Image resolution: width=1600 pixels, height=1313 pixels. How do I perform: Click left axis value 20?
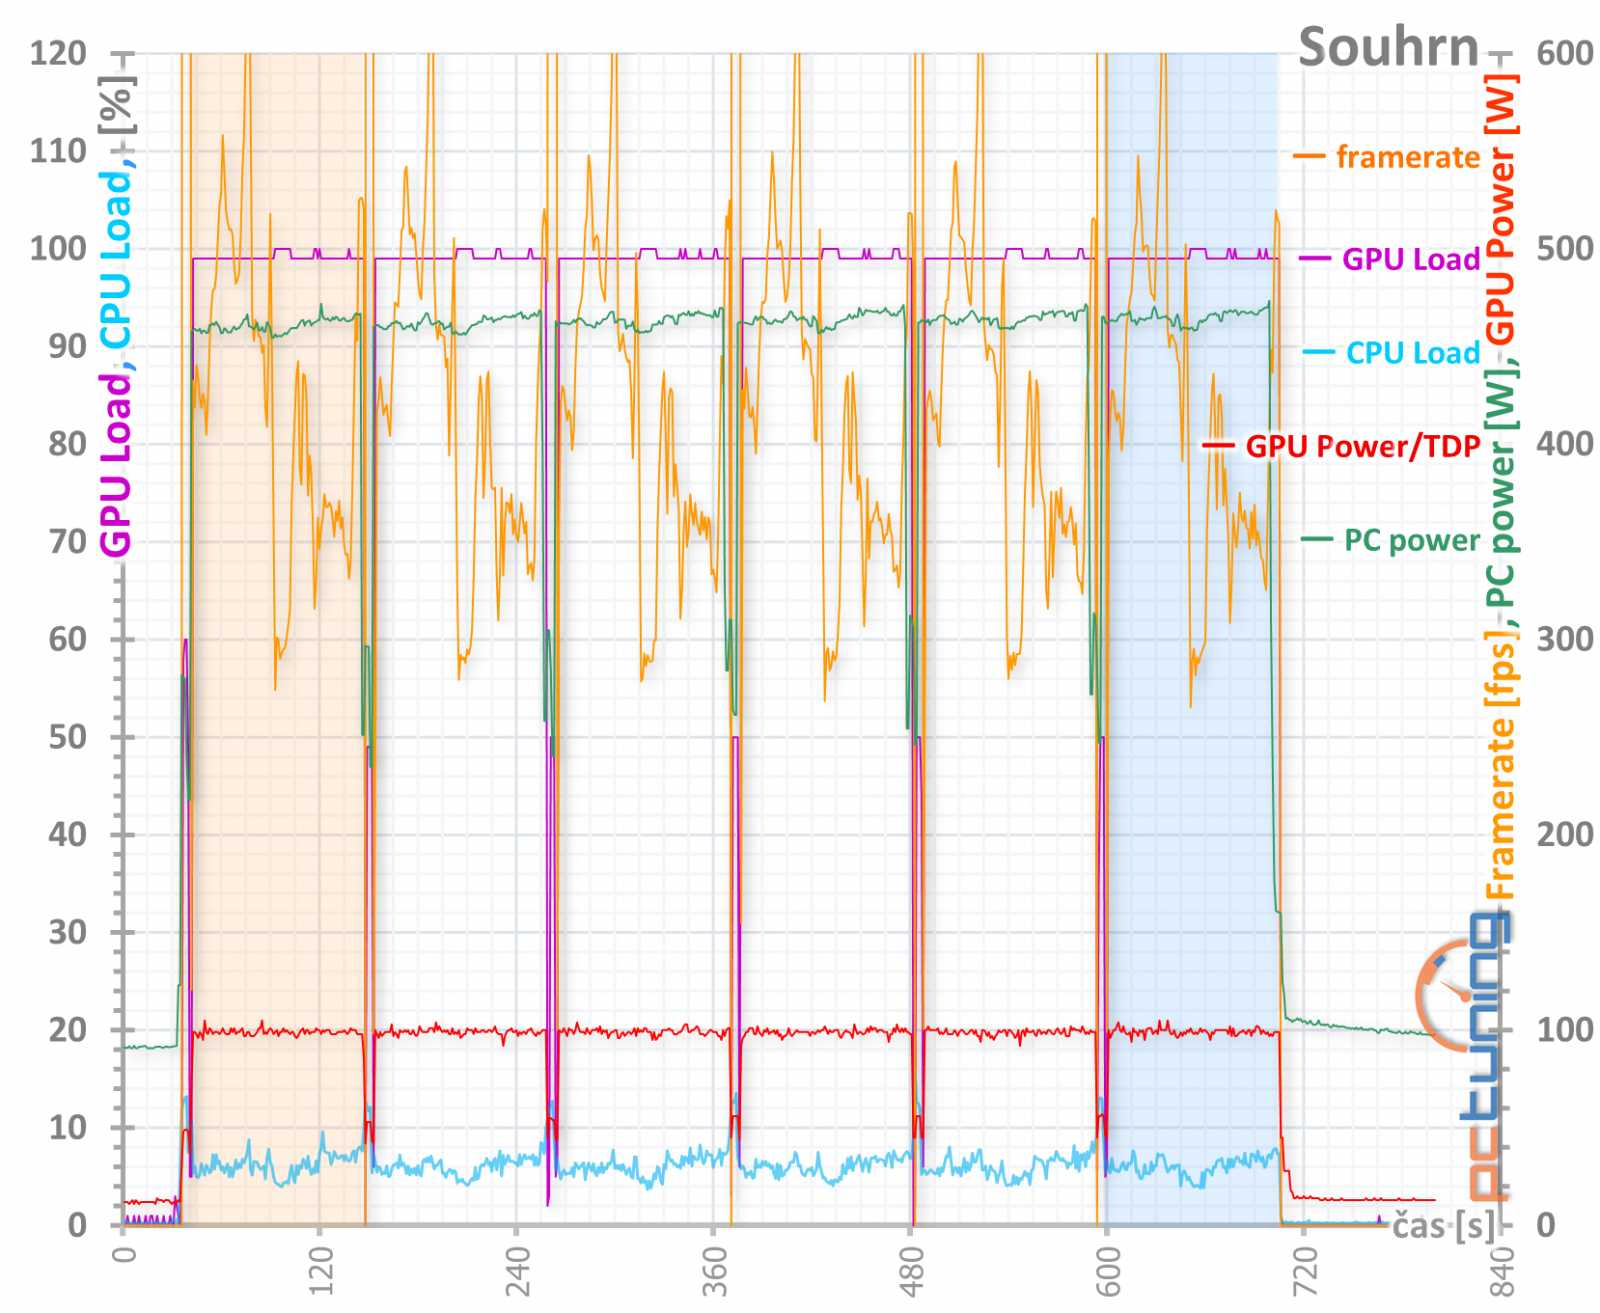coord(68,1030)
